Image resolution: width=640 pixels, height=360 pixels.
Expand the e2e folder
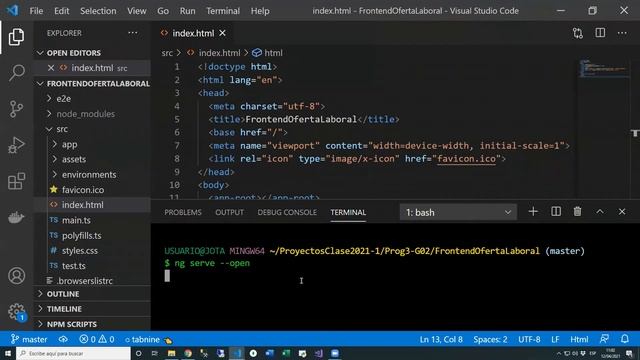pyautogui.click(x=63, y=98)
